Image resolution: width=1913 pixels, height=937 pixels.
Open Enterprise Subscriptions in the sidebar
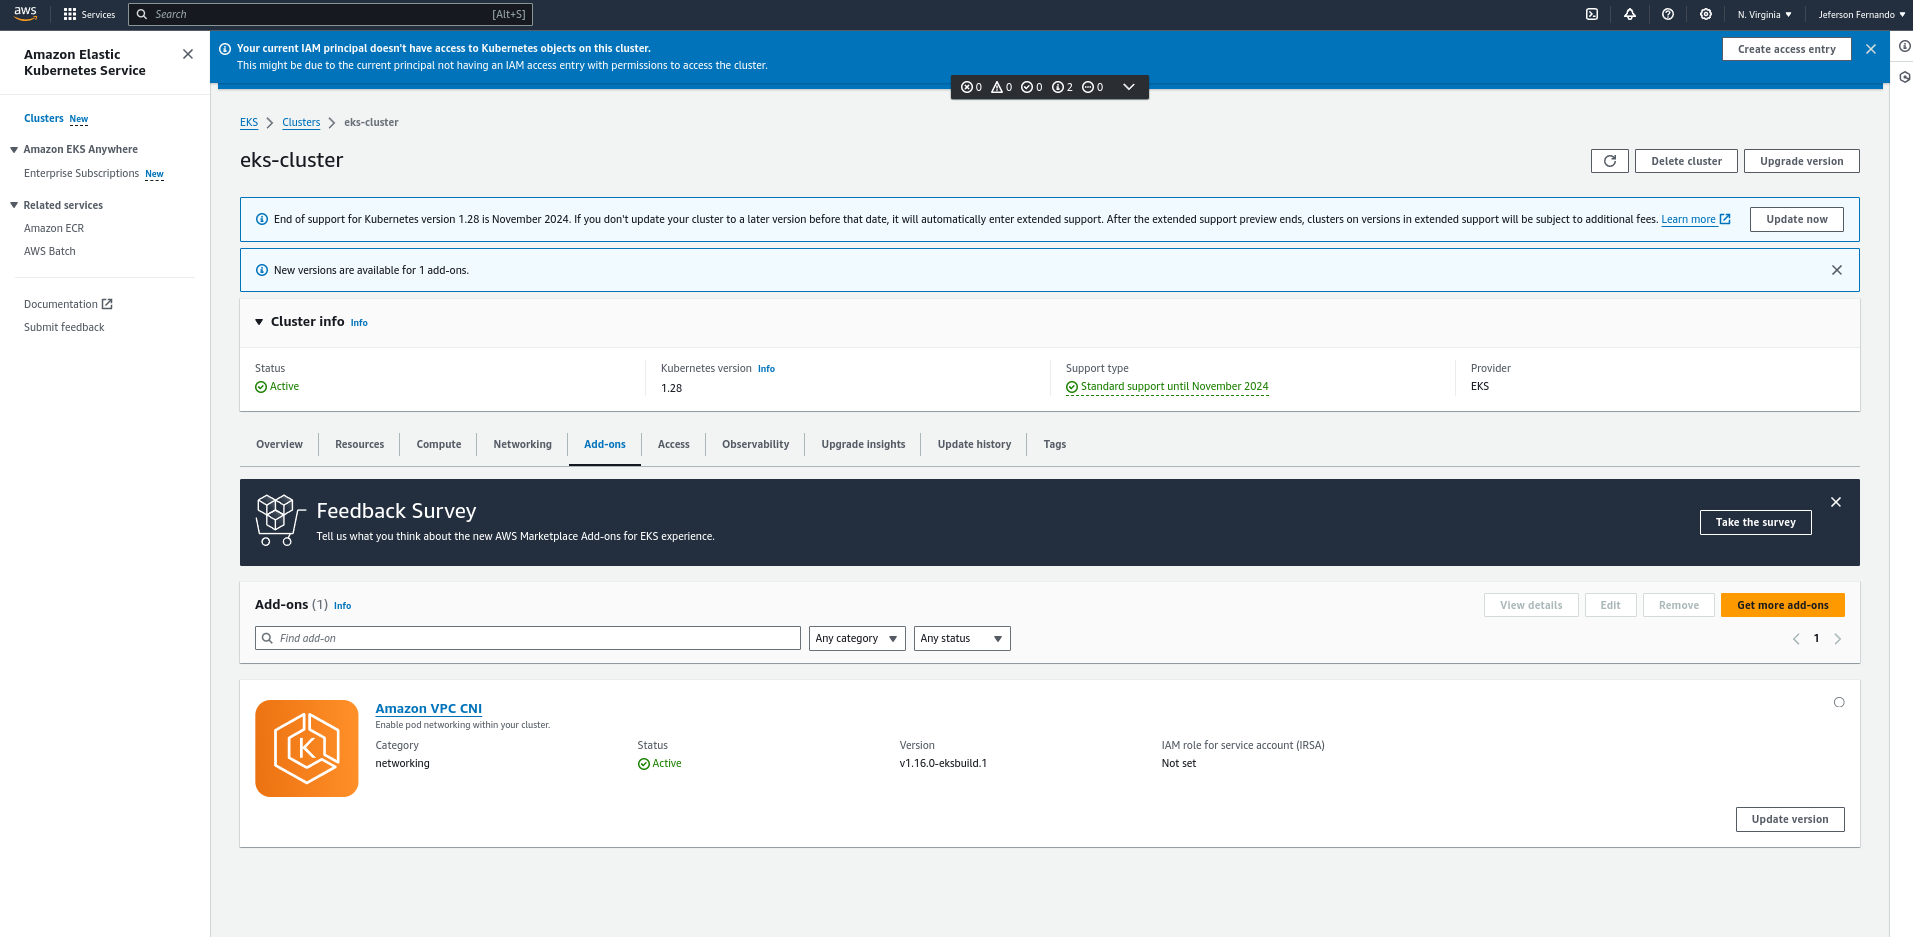pos(81,173)
